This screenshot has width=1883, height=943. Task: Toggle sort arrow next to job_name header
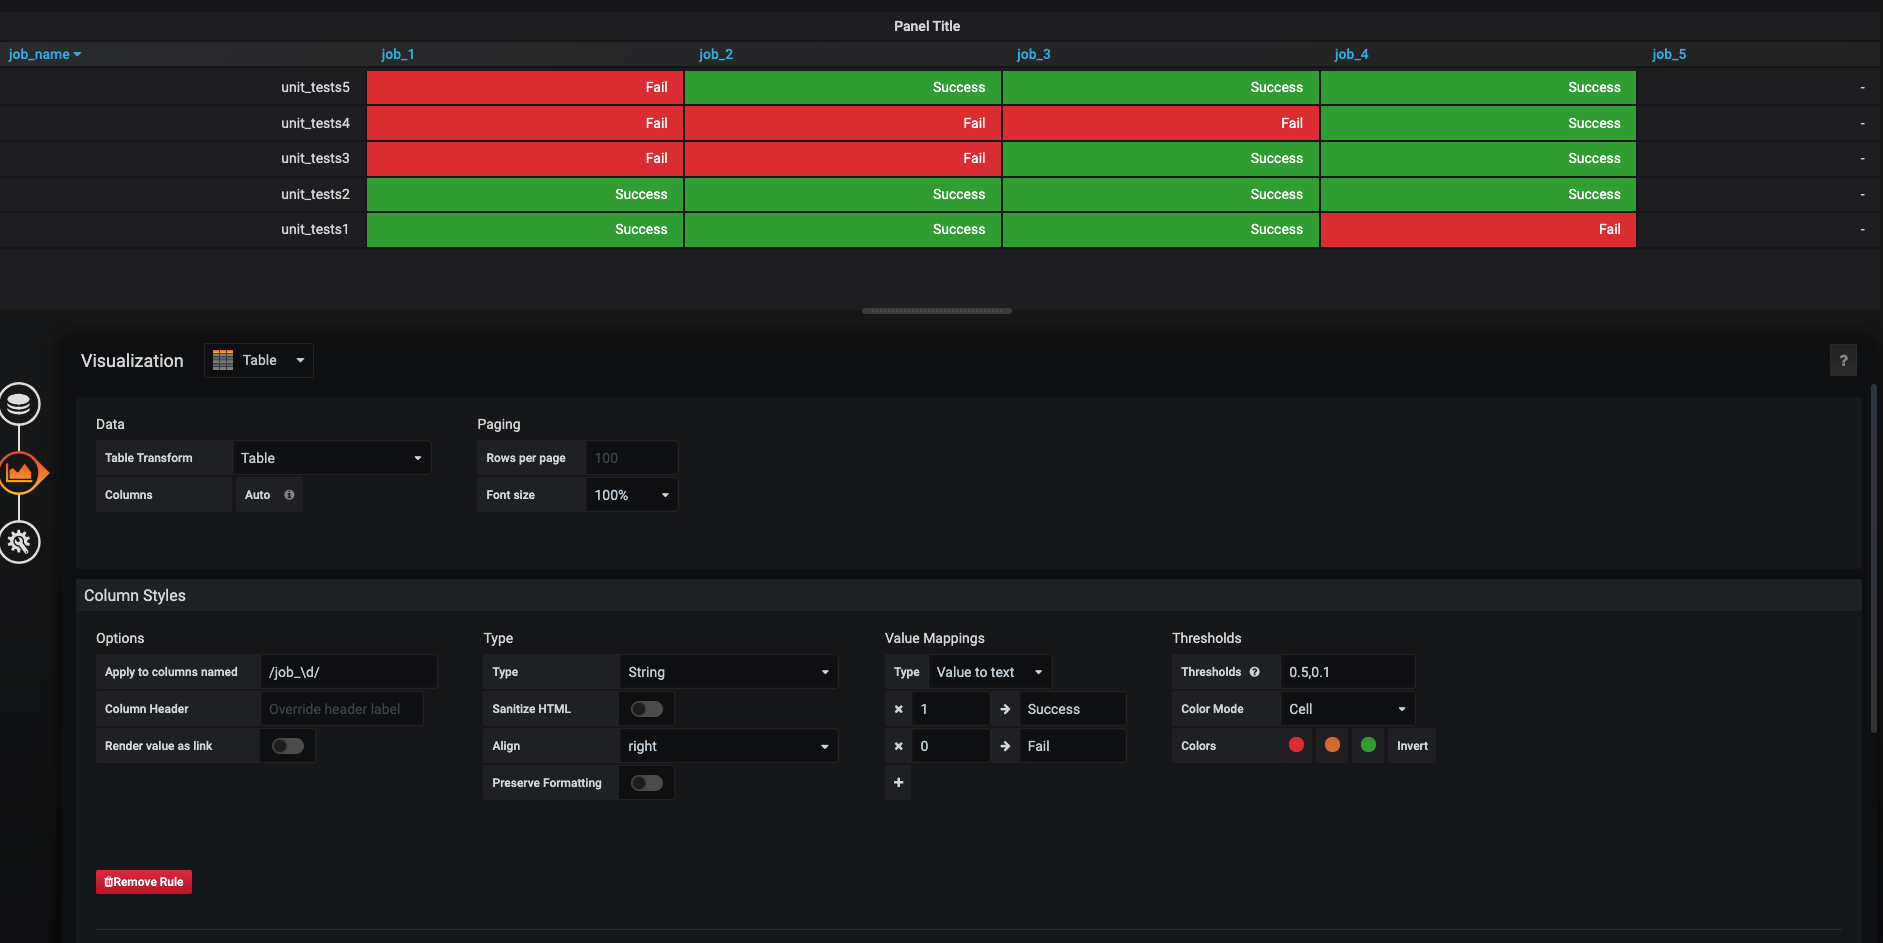pyautogui.click(x=77, y=55)
